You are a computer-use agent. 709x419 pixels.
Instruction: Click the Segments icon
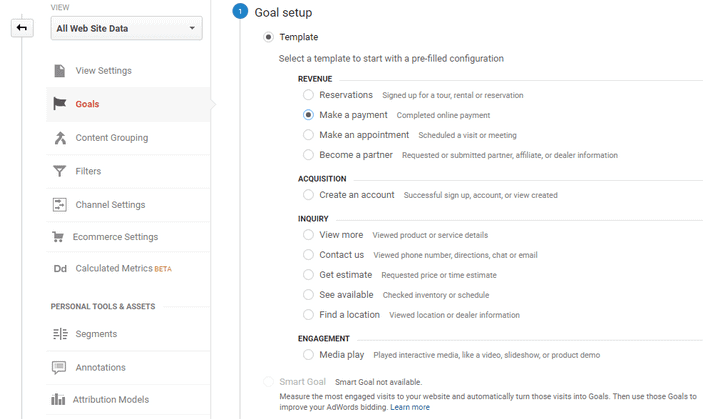tap(60, 334)
